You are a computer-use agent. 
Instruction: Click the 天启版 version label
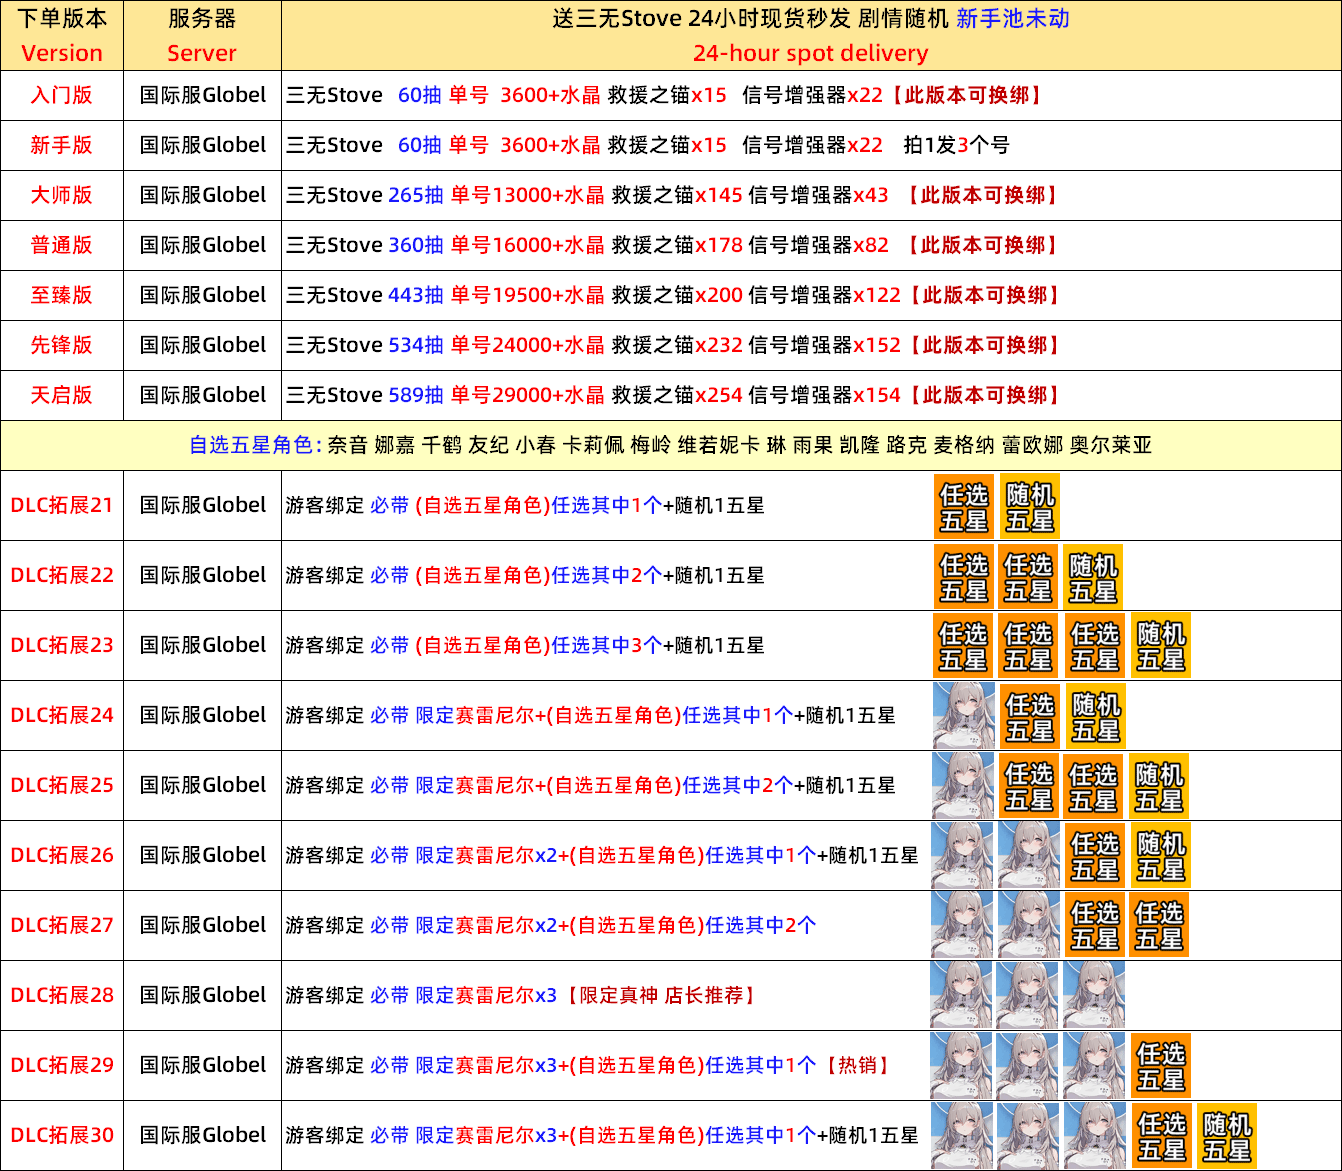point(61,395)
